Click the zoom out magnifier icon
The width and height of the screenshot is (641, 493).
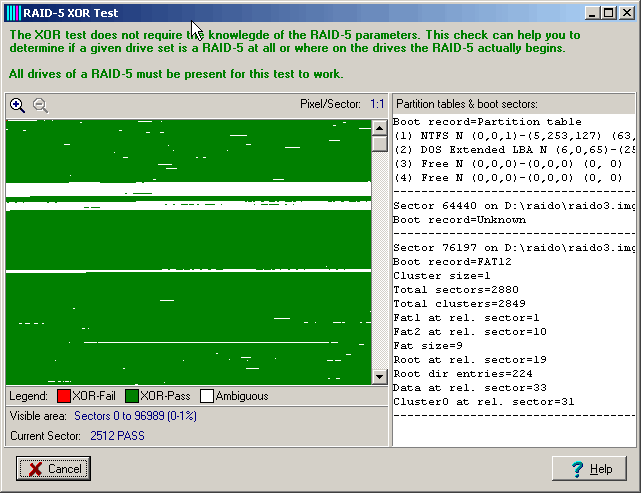40,105
